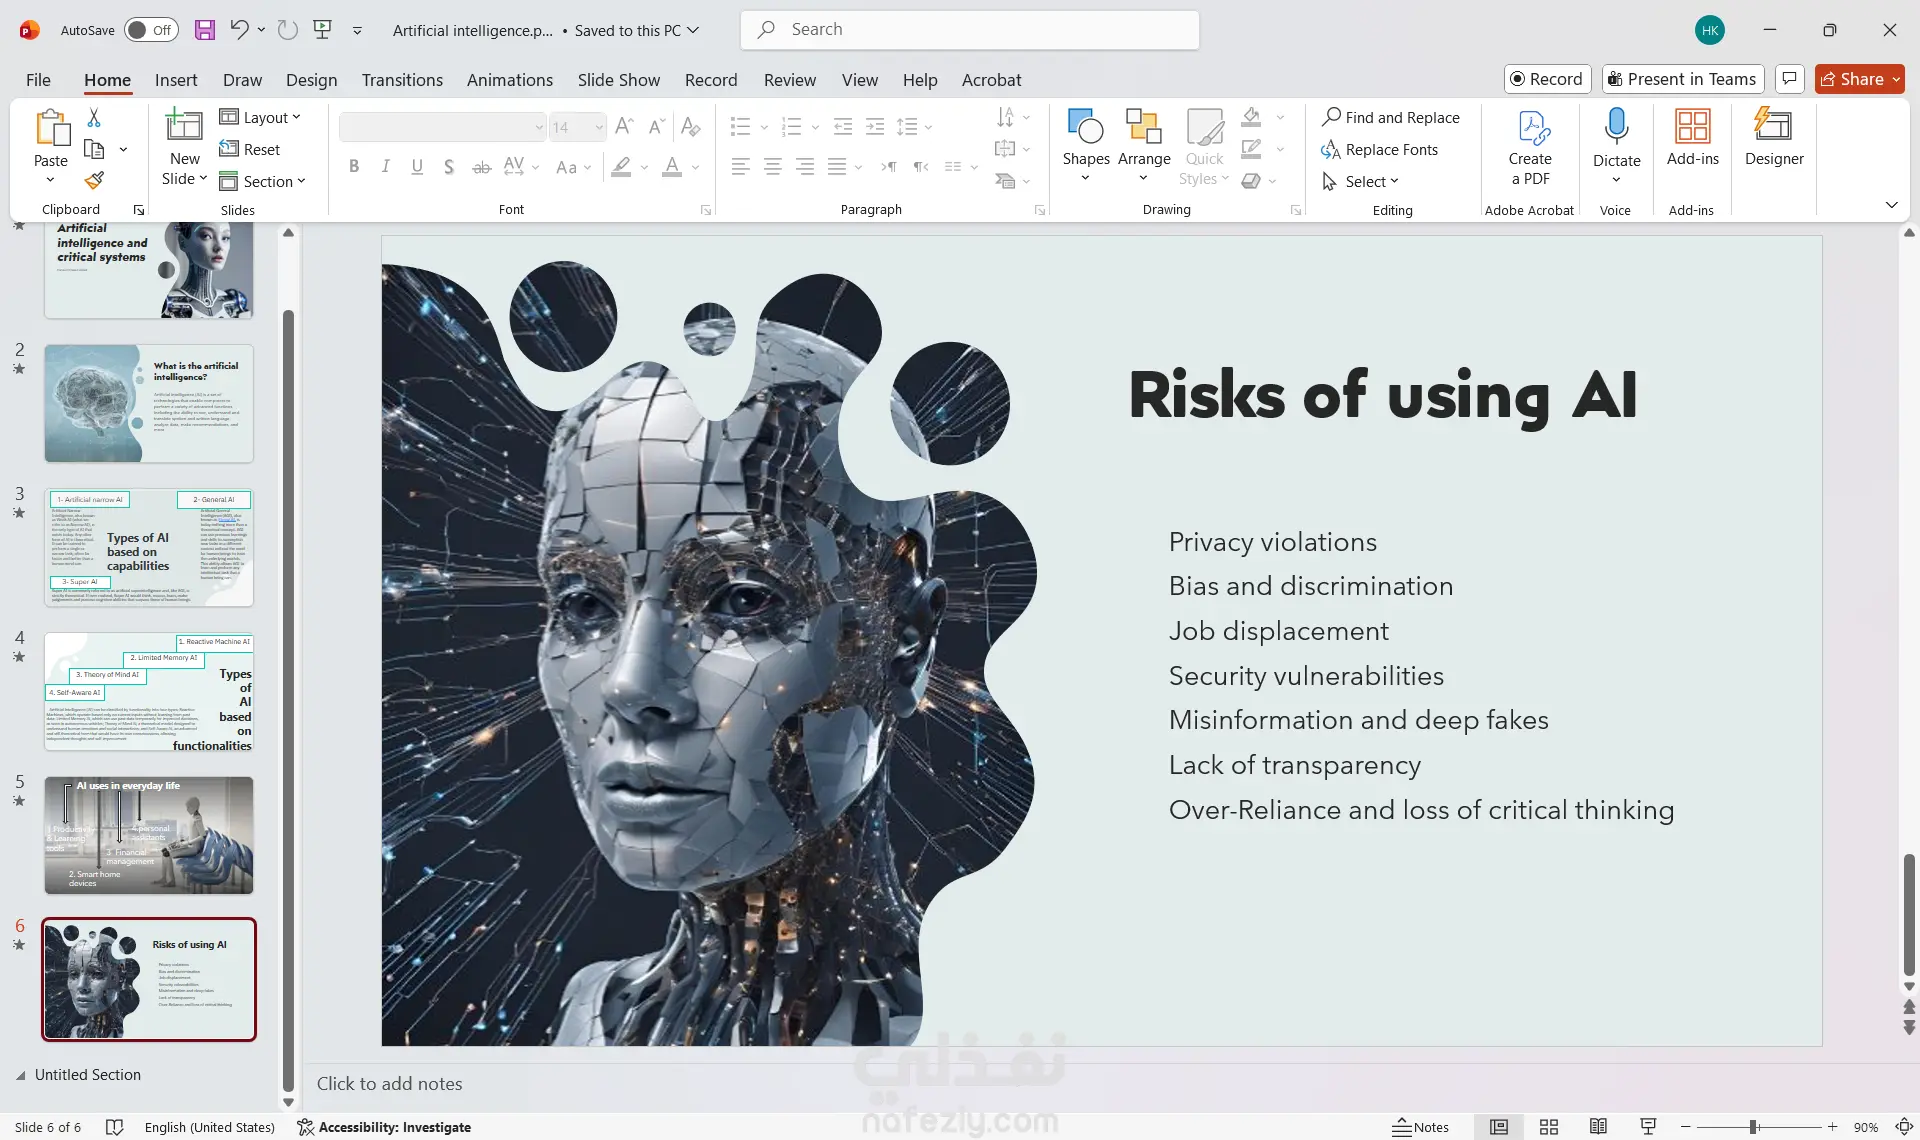Image resolution: width=1920 pixels, height=1140 pixels.
Task: Open the Designer pane icon
Action: [1773, 137]
